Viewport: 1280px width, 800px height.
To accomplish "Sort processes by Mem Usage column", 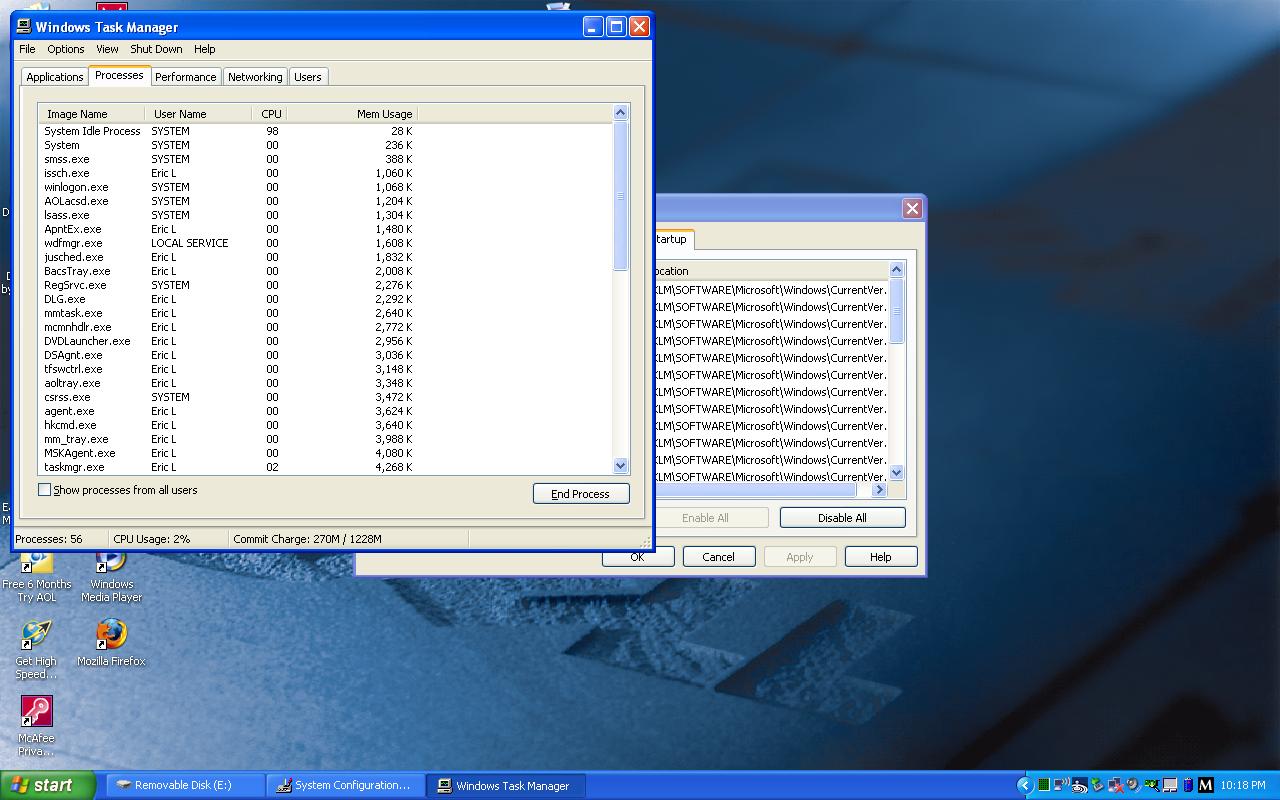I will [x=352, y=114].
